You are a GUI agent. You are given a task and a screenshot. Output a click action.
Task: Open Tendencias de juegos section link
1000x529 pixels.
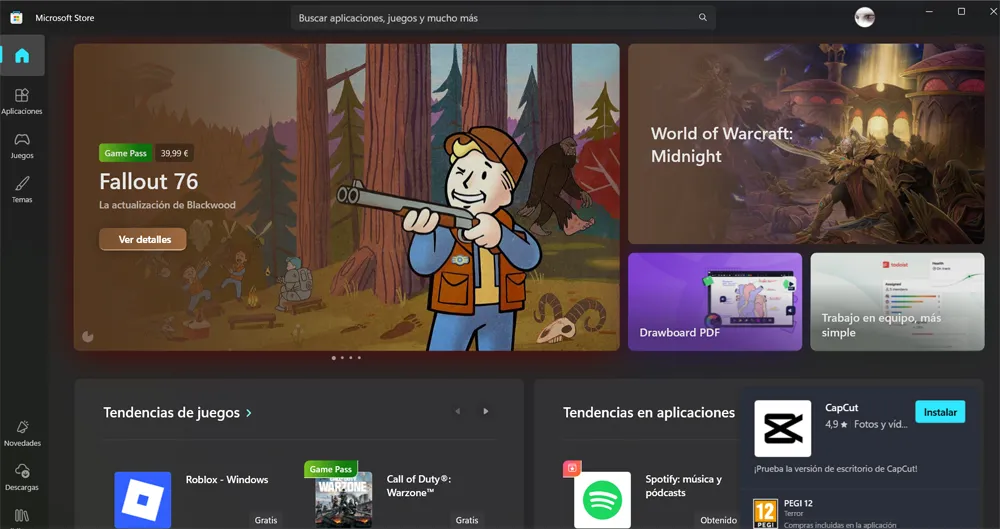click(177, 413)
